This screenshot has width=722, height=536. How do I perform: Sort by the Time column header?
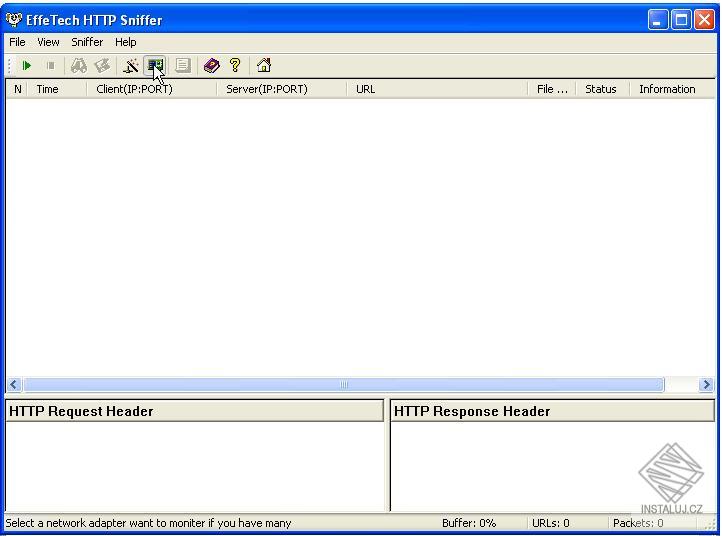click(x=57, y=89)
